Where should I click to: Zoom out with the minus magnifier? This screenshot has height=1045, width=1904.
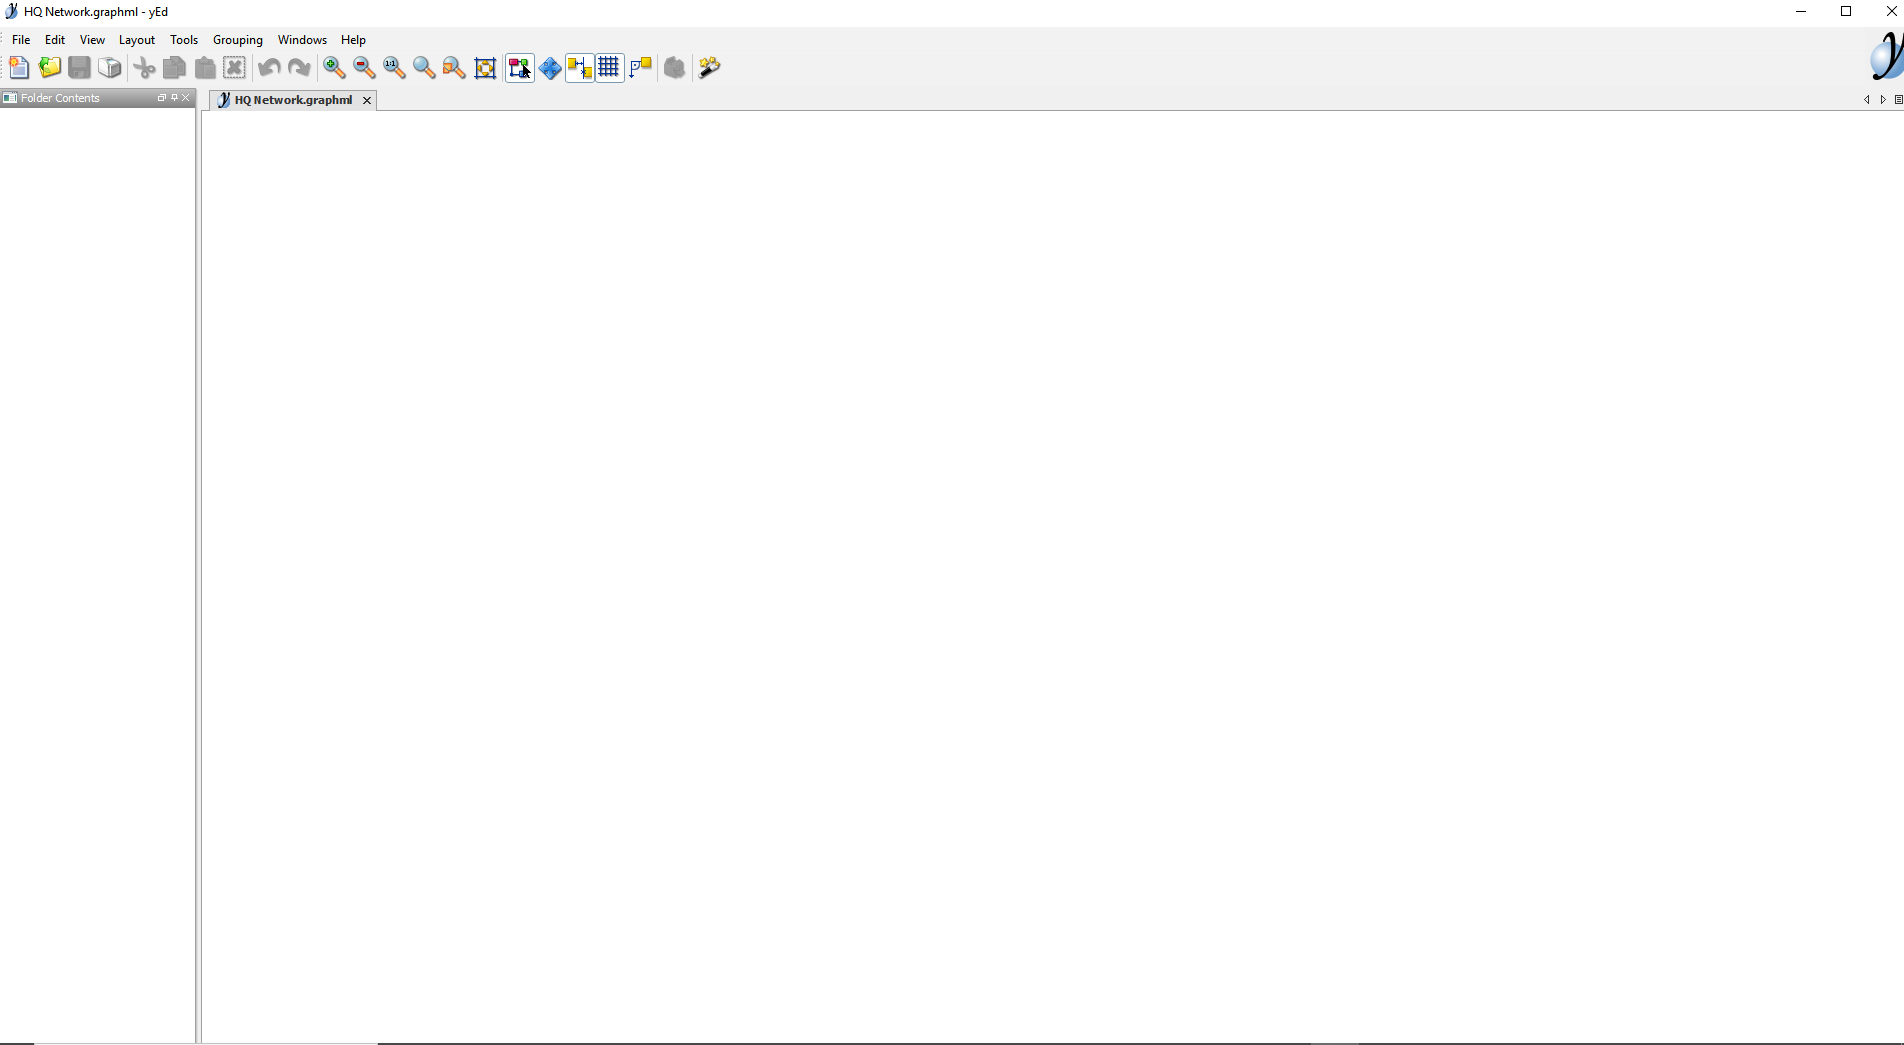[x=364, y=68]
